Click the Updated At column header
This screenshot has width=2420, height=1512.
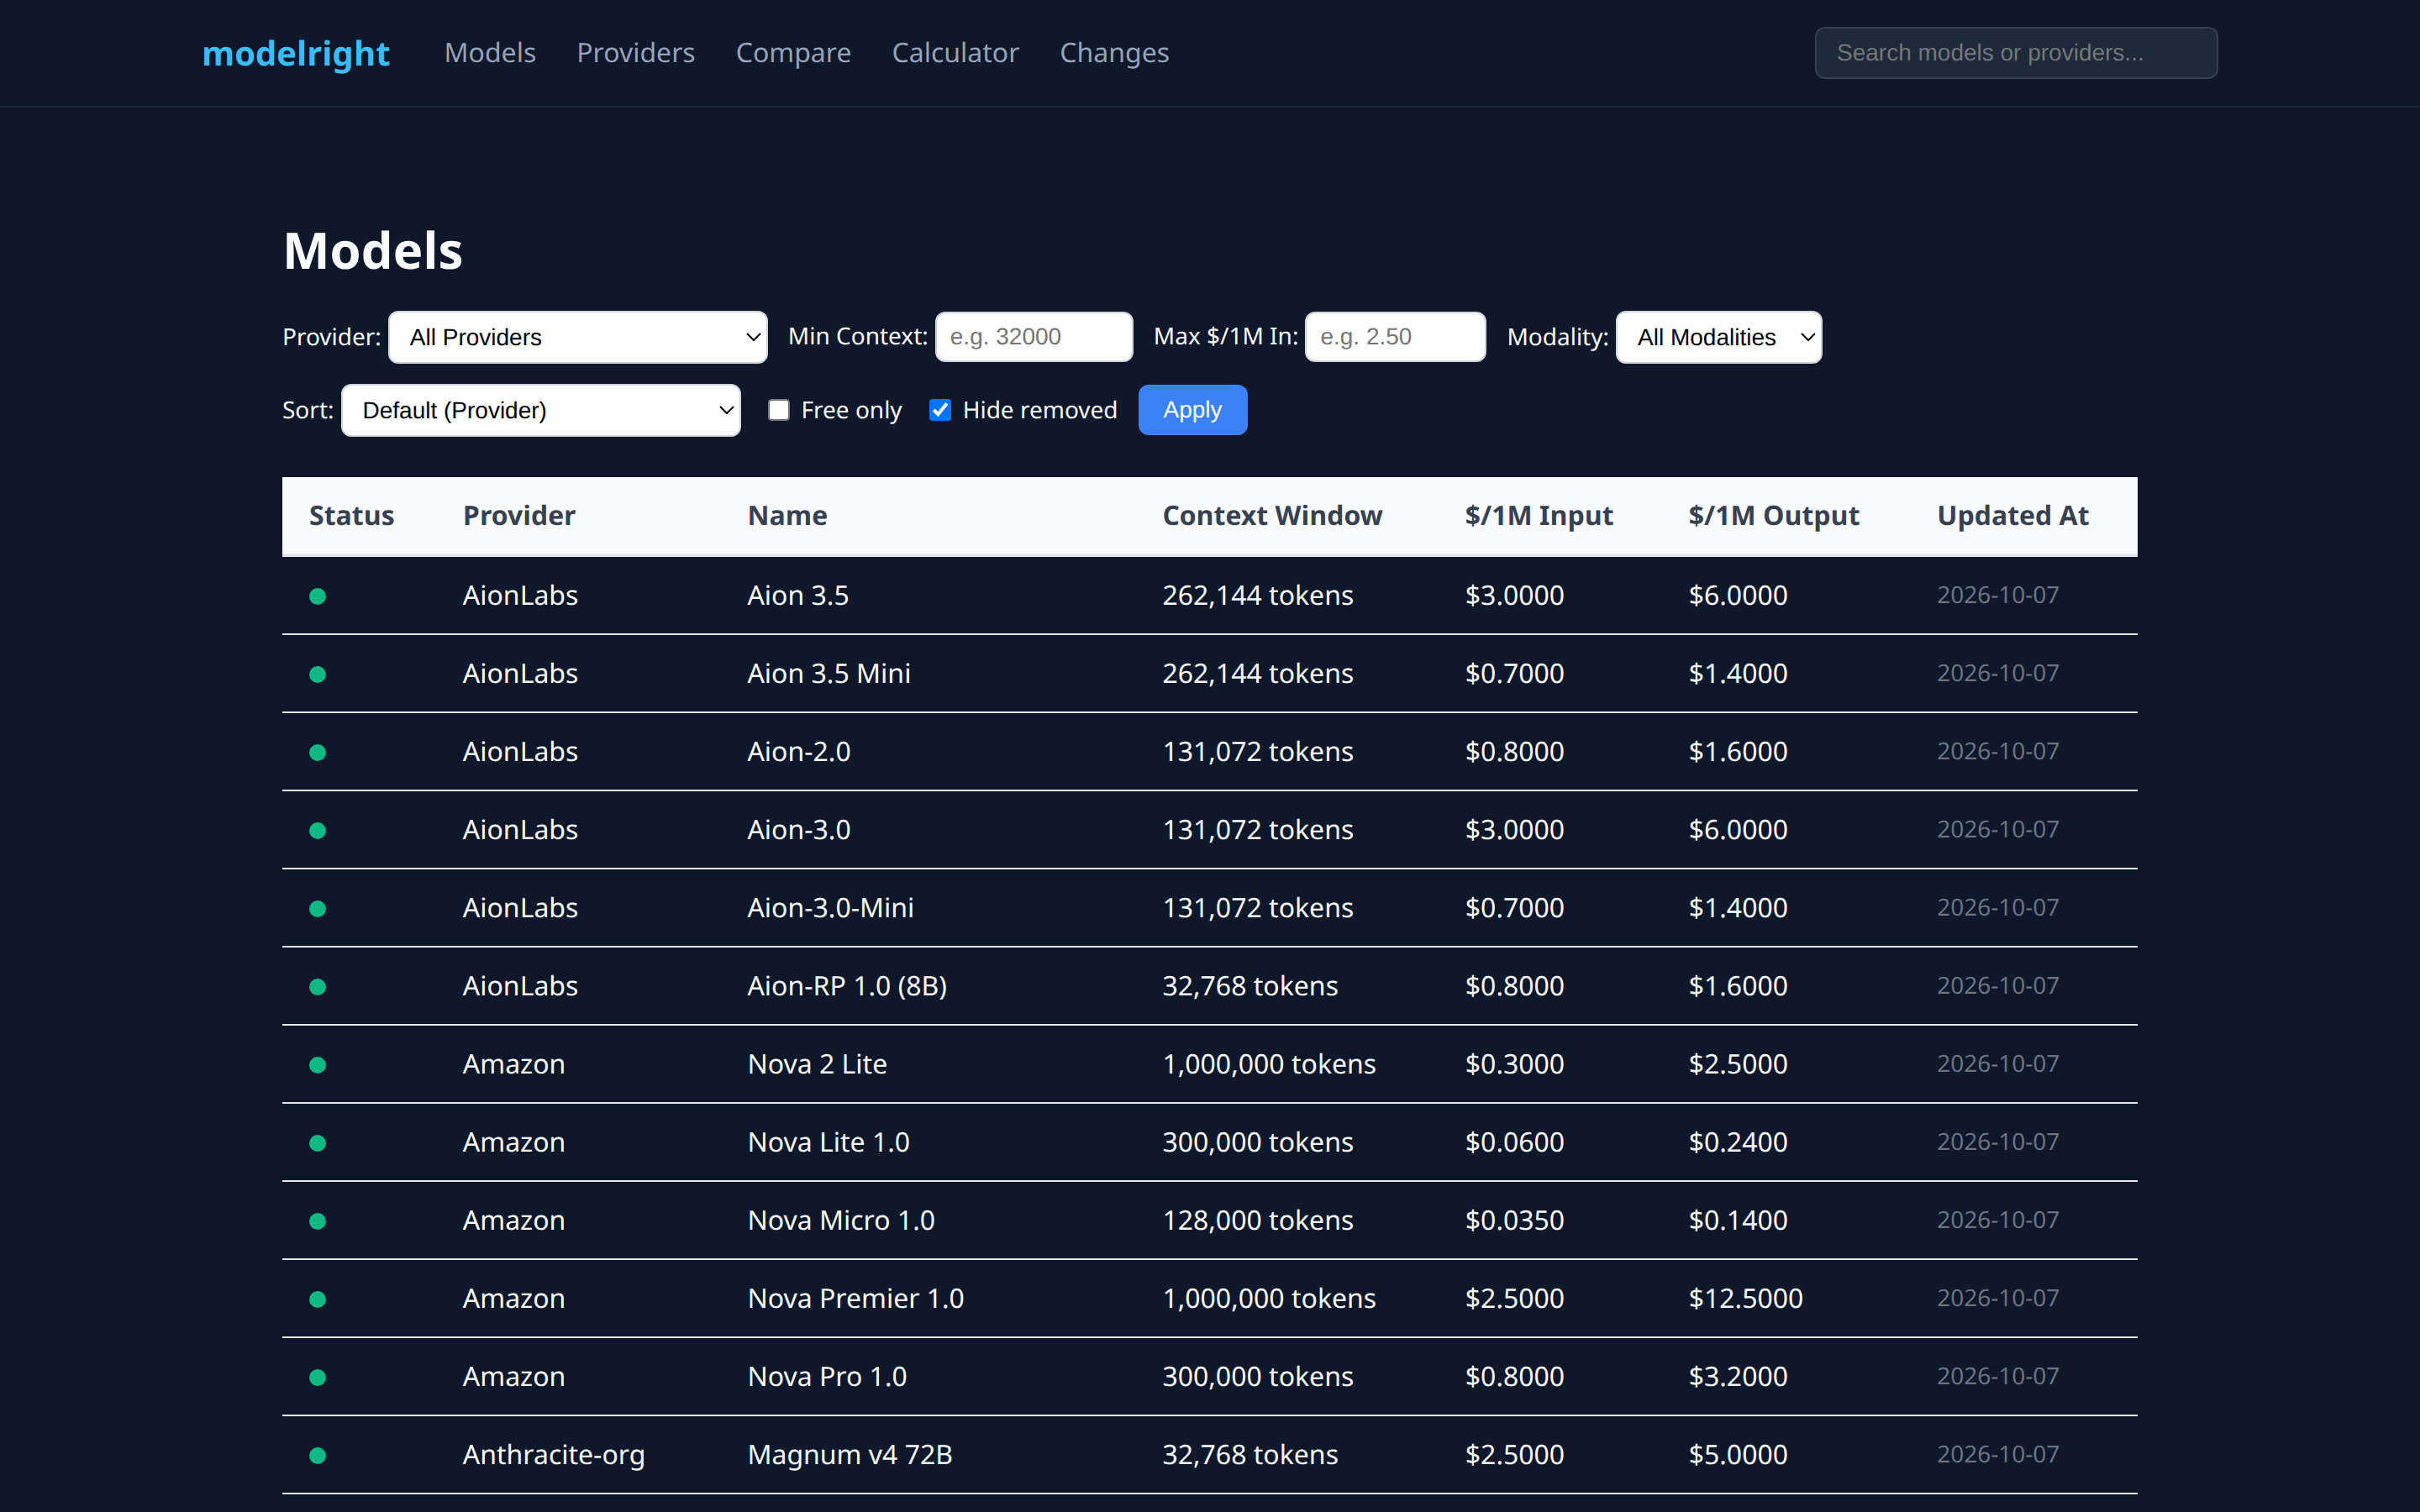coord(2013,516)
